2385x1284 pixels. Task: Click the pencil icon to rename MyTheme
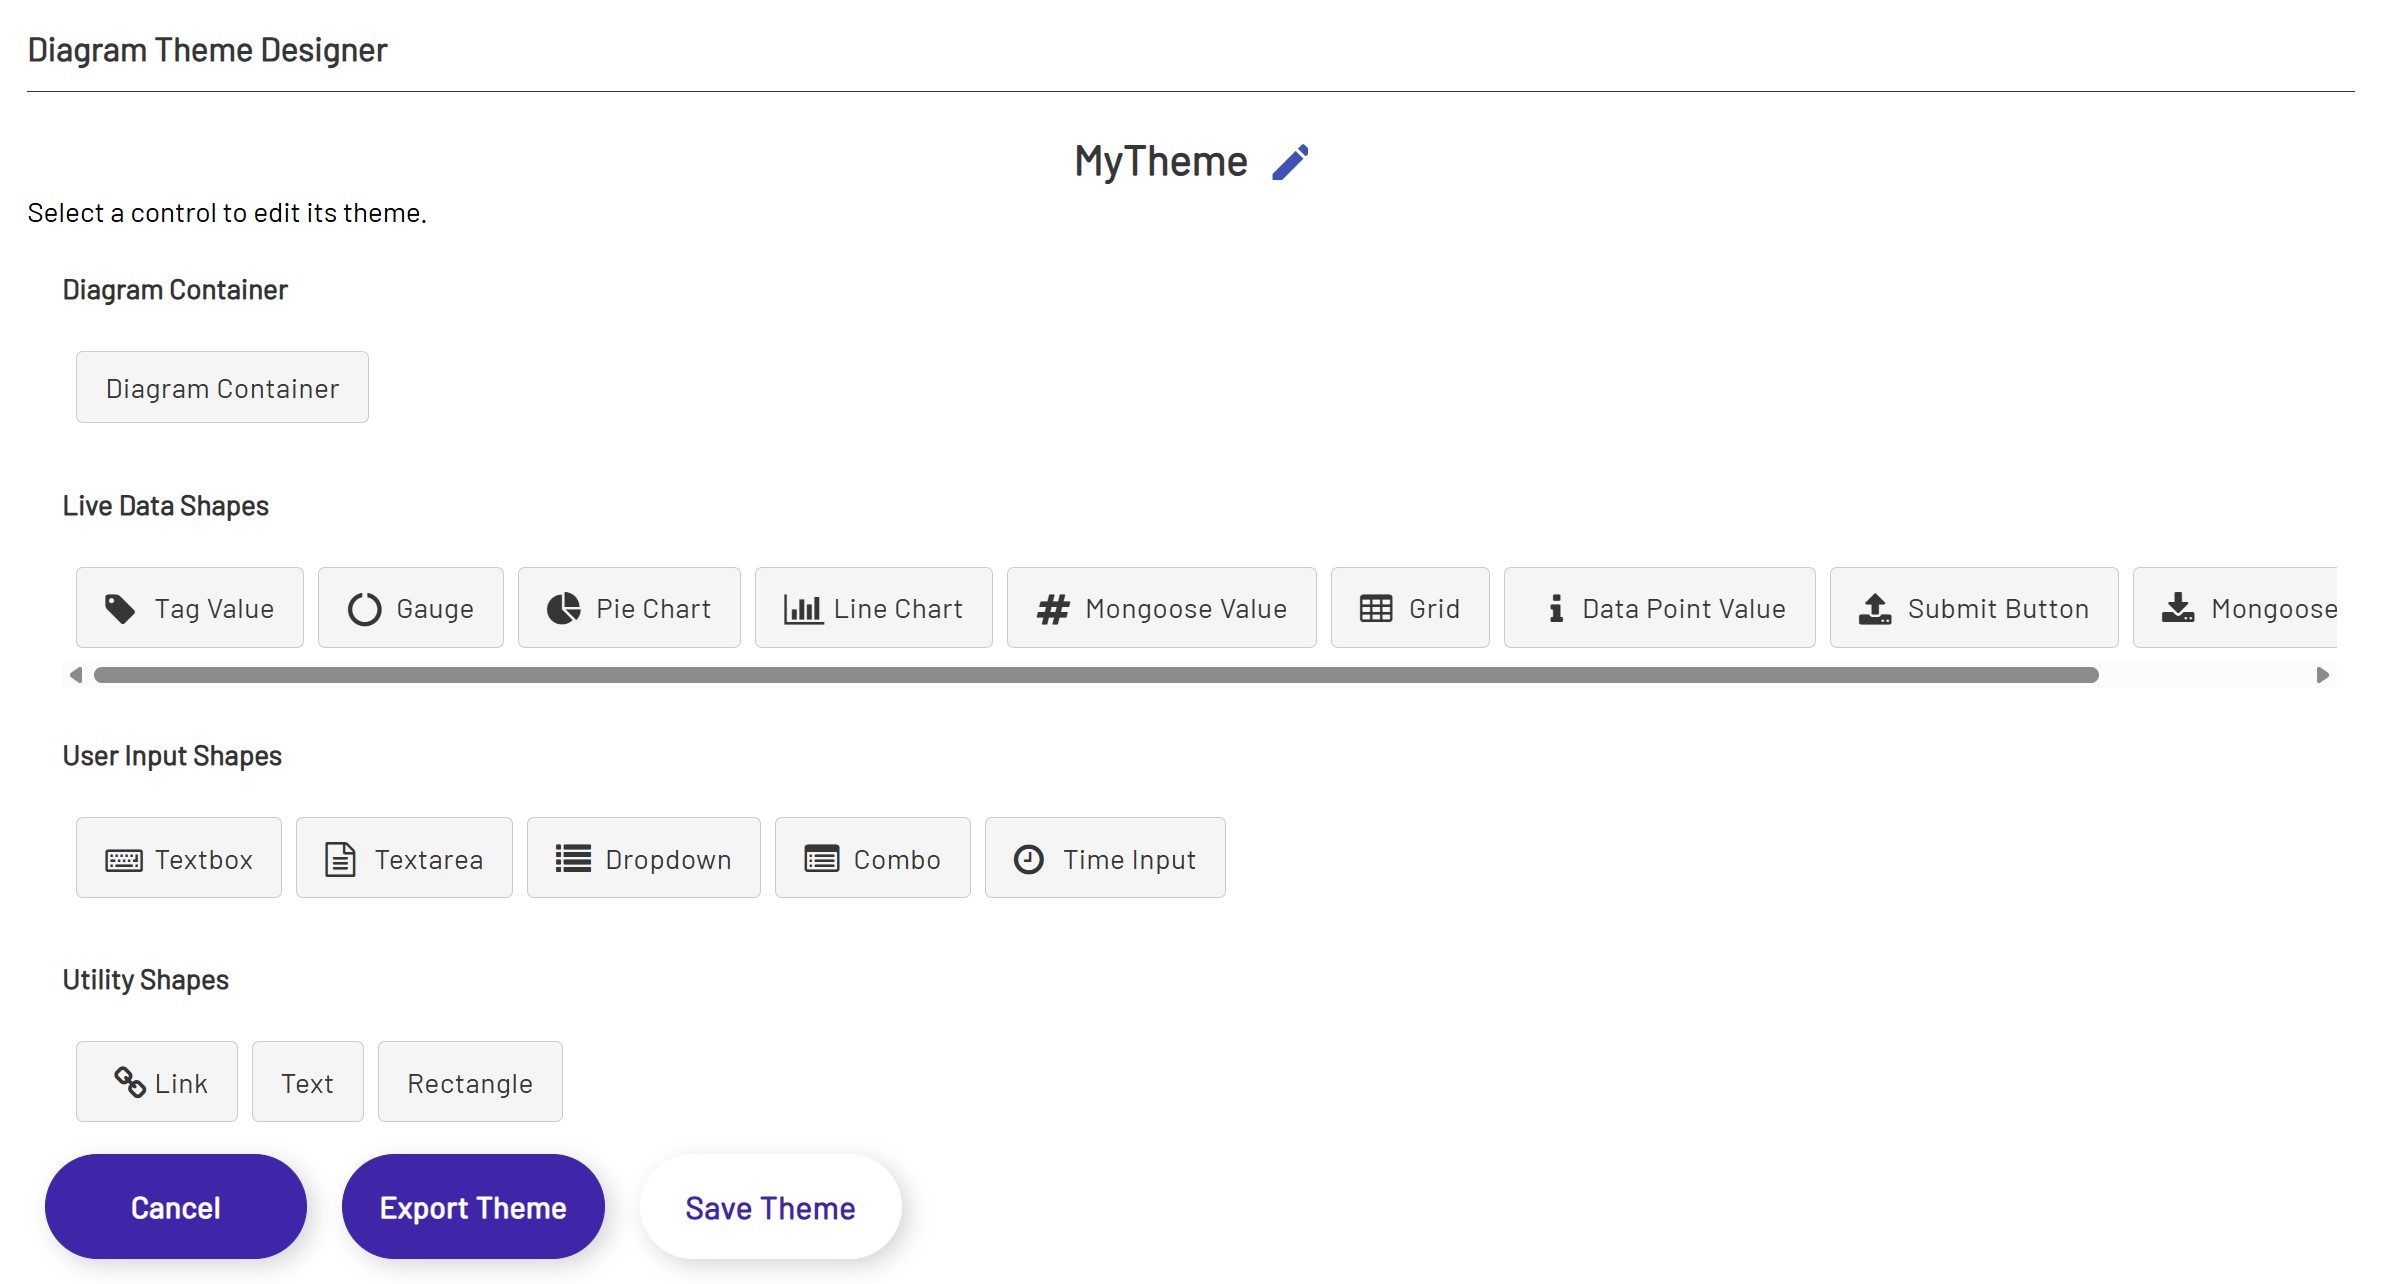1290,160
